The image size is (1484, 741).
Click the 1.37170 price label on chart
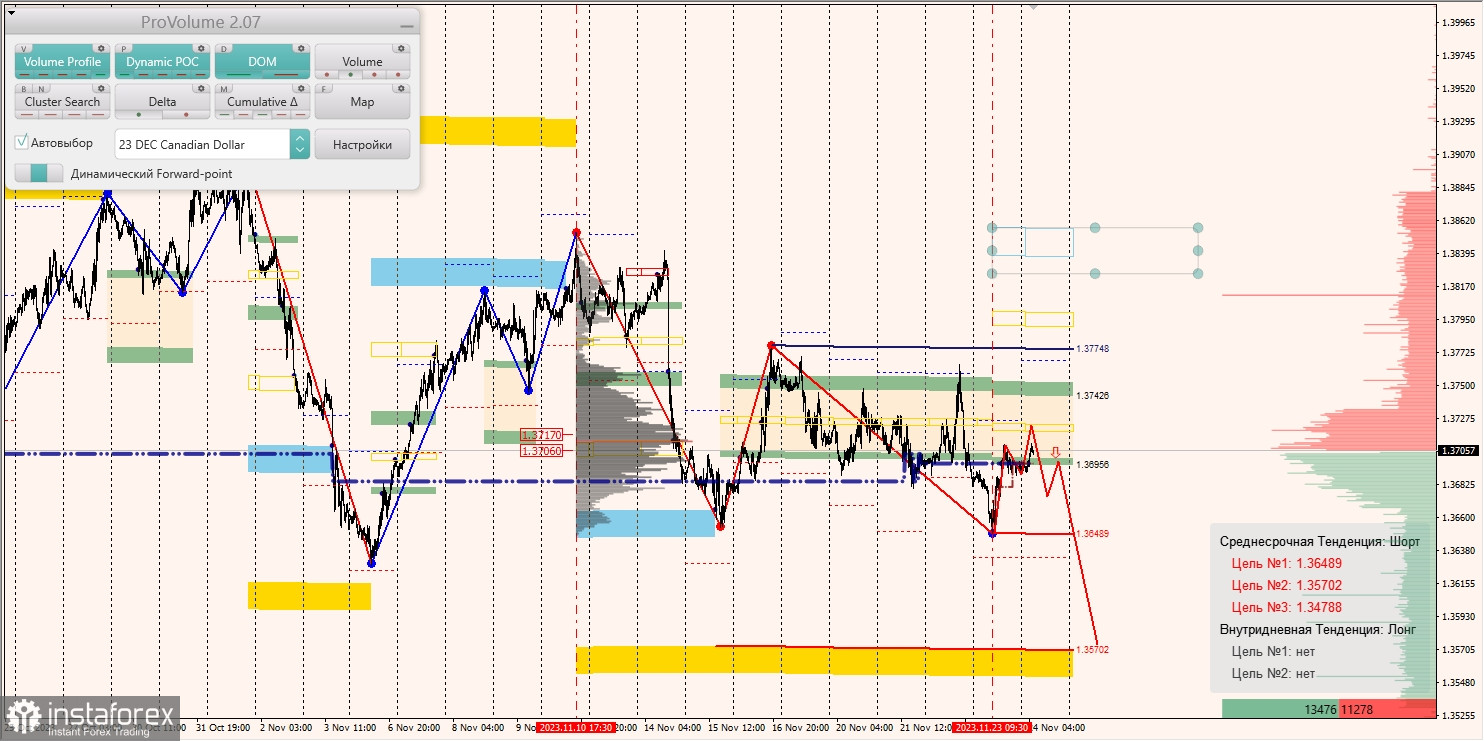click(x=542, y=436)
